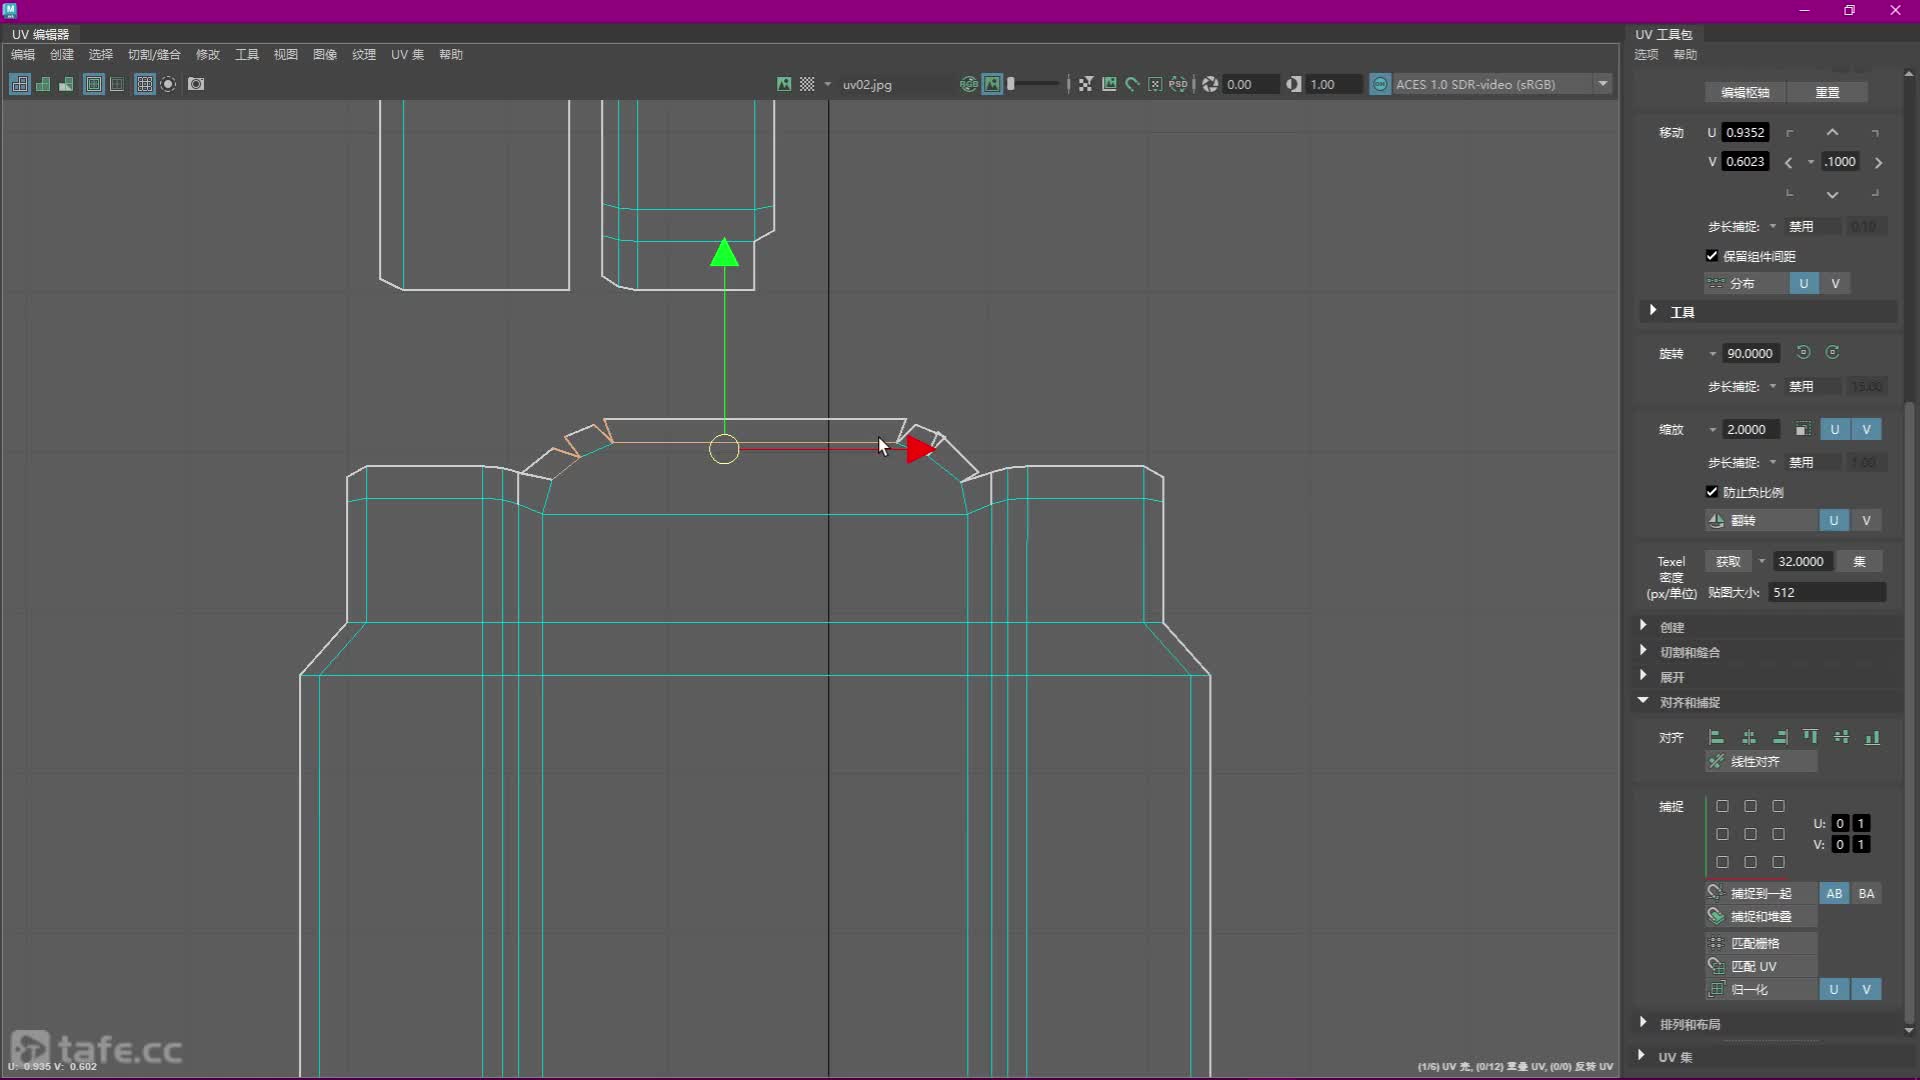Toggle the grid display icon in the toolbar

tap(144, 84)
